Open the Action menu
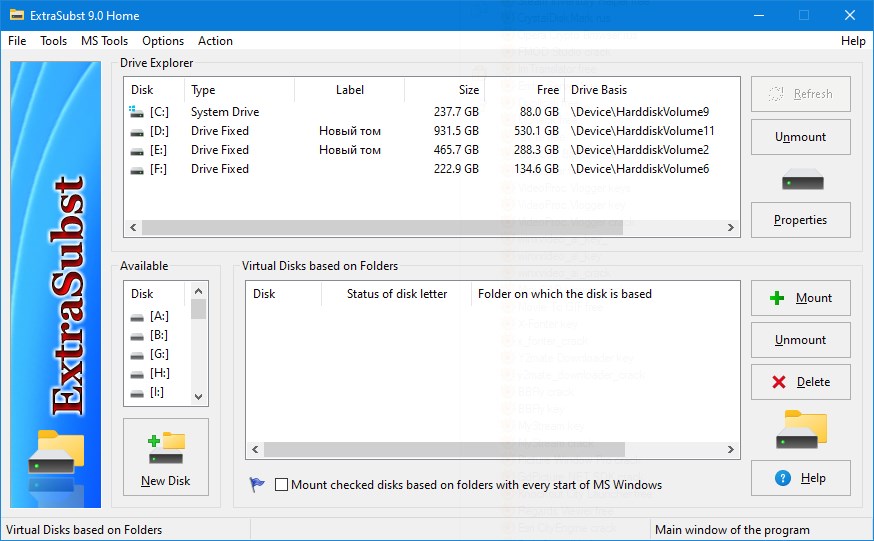 click(215, 41)
